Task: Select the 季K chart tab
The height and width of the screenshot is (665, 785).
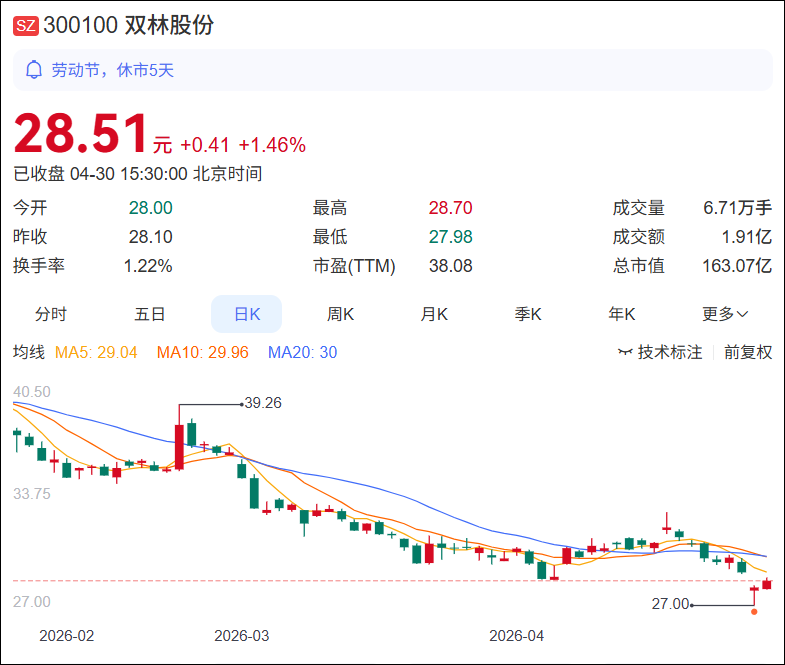Action: pyautogui.click(x=528, y=314)
